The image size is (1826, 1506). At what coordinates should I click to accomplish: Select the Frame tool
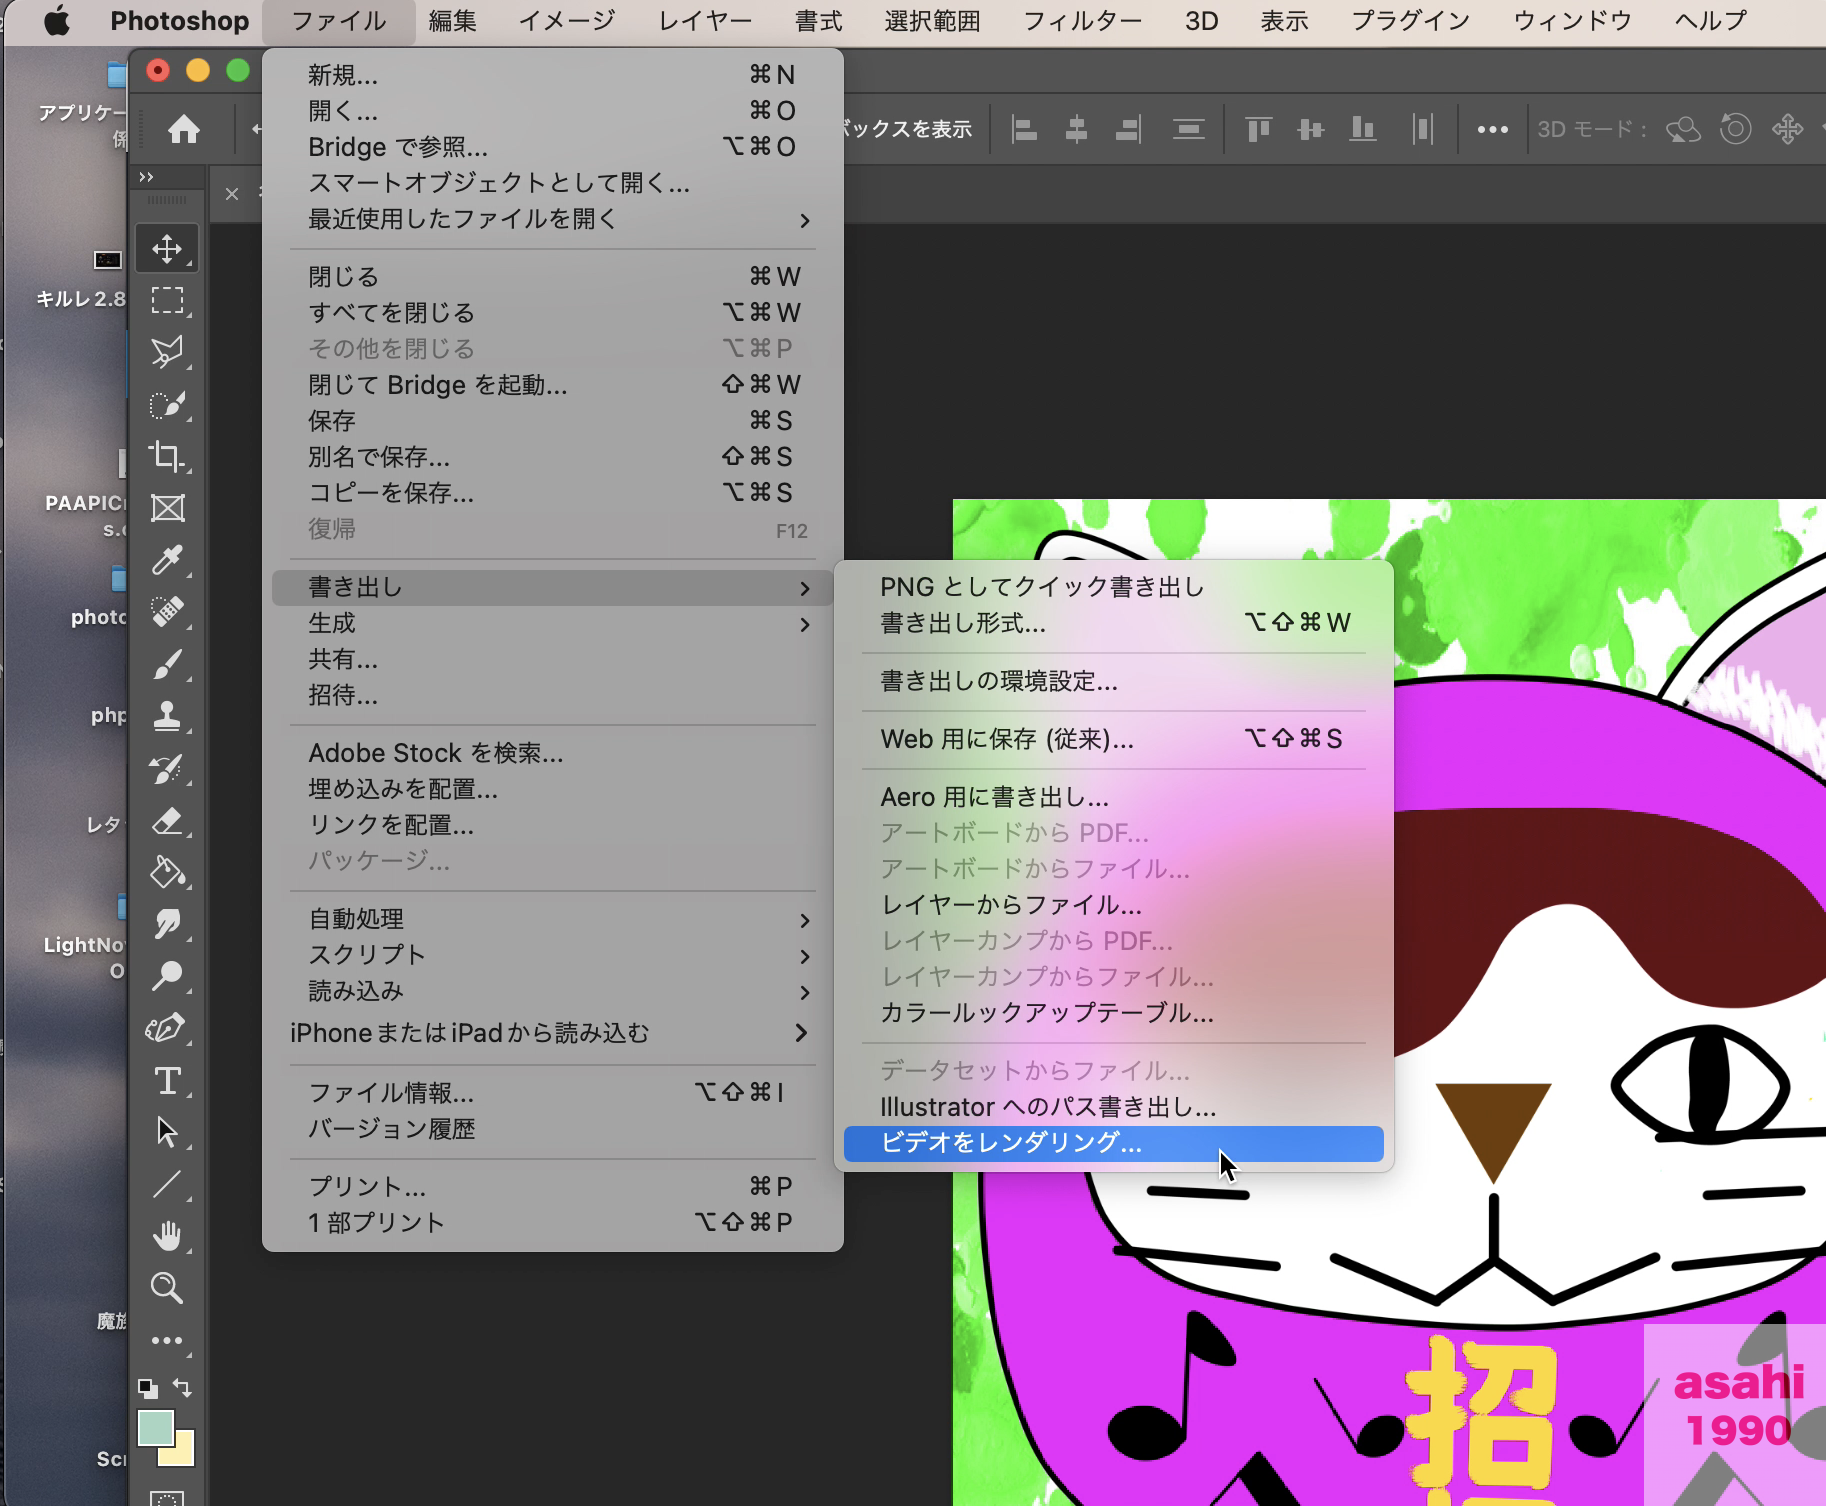pos(167,508)
